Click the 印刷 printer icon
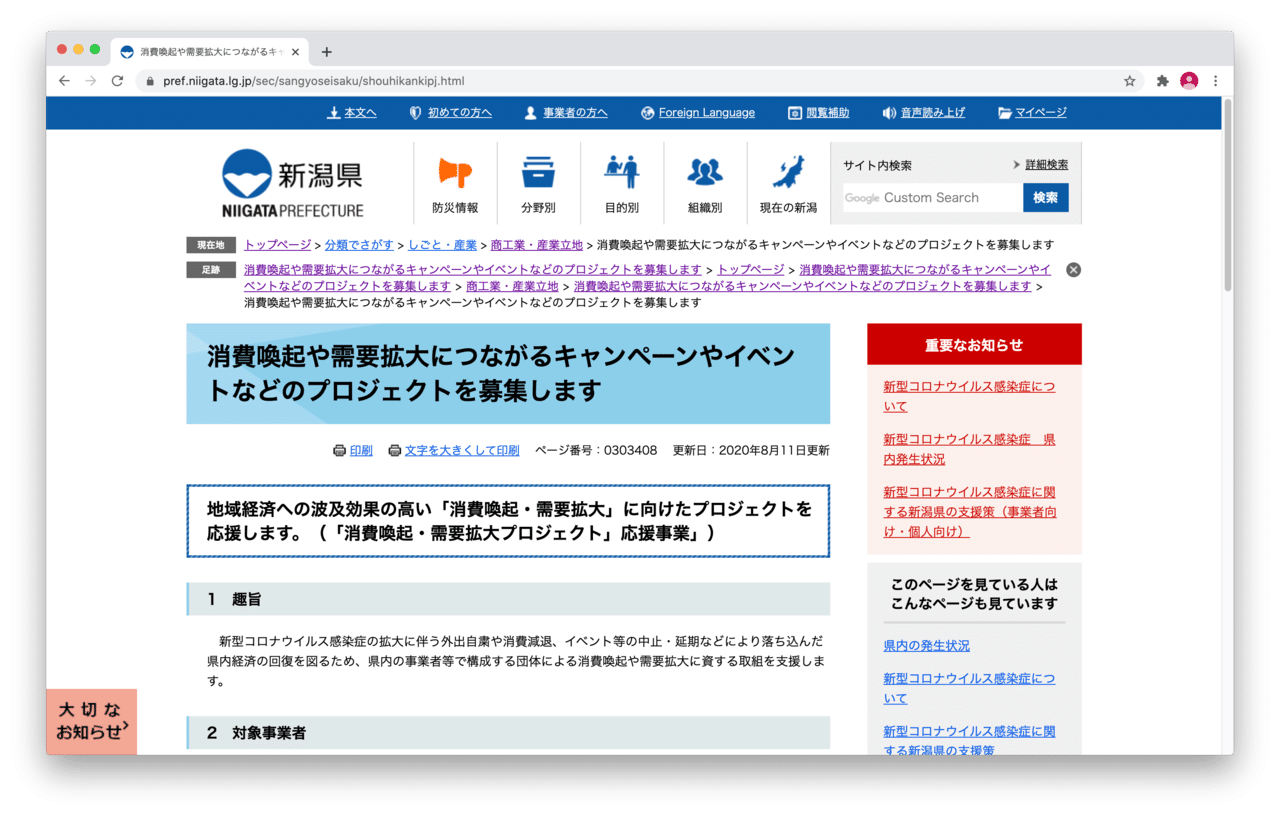 [x=340, y=450]
